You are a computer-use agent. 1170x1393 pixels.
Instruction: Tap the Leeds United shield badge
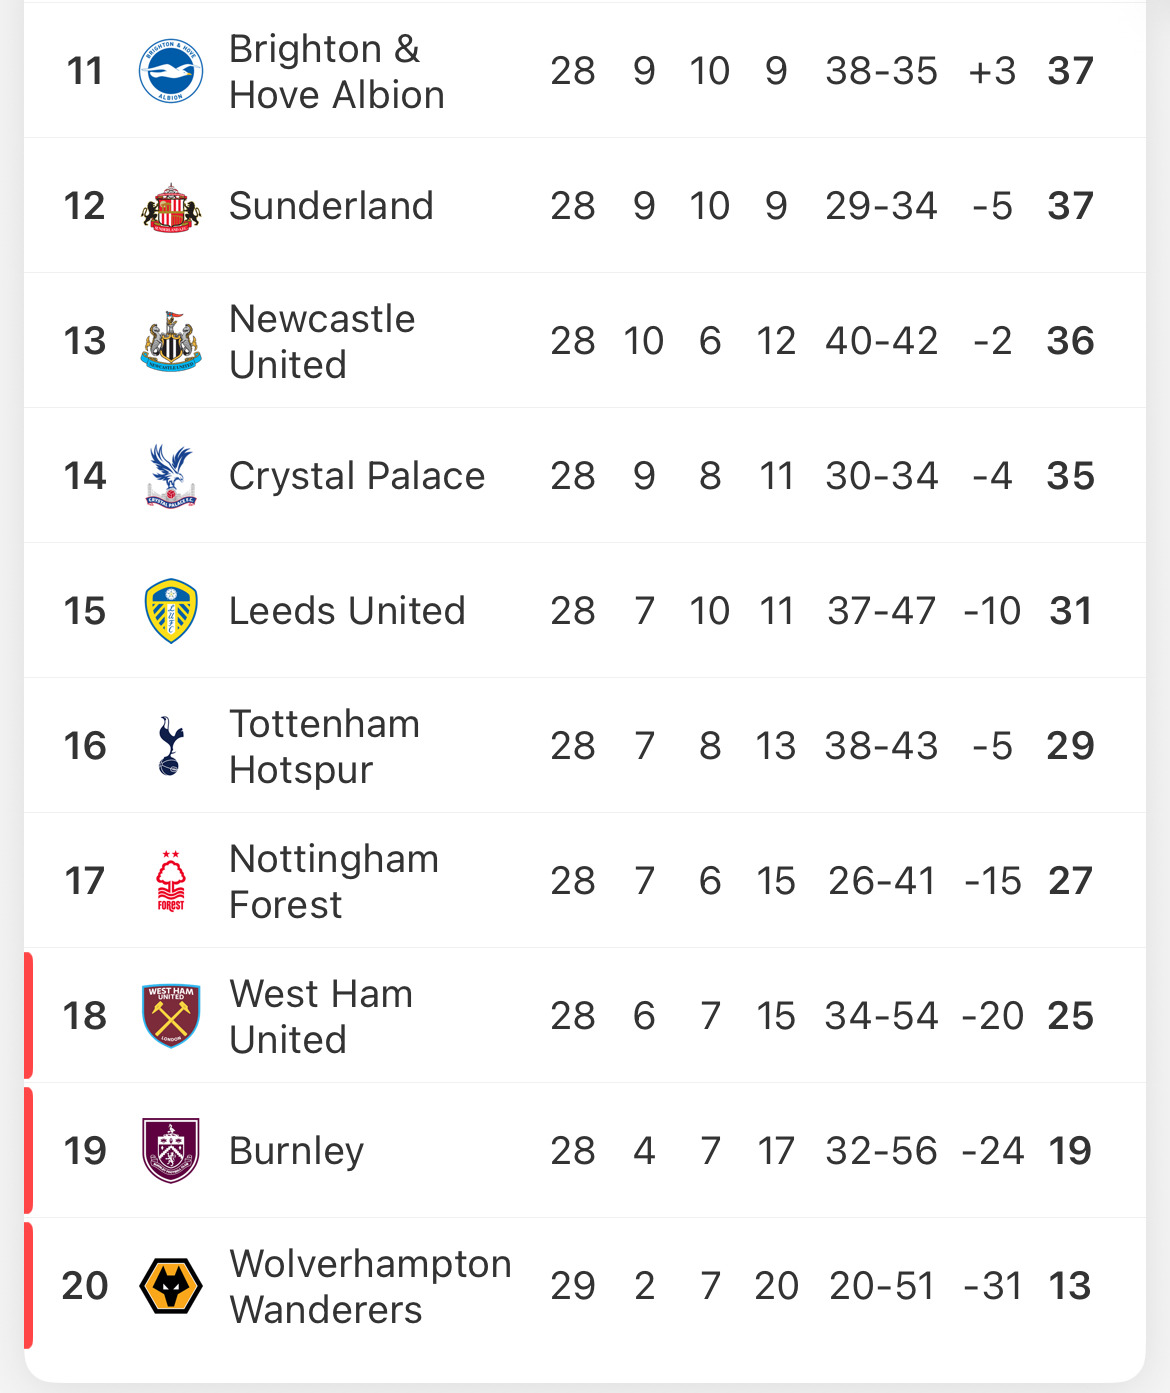pyautogui.click(x=171, y=611)
